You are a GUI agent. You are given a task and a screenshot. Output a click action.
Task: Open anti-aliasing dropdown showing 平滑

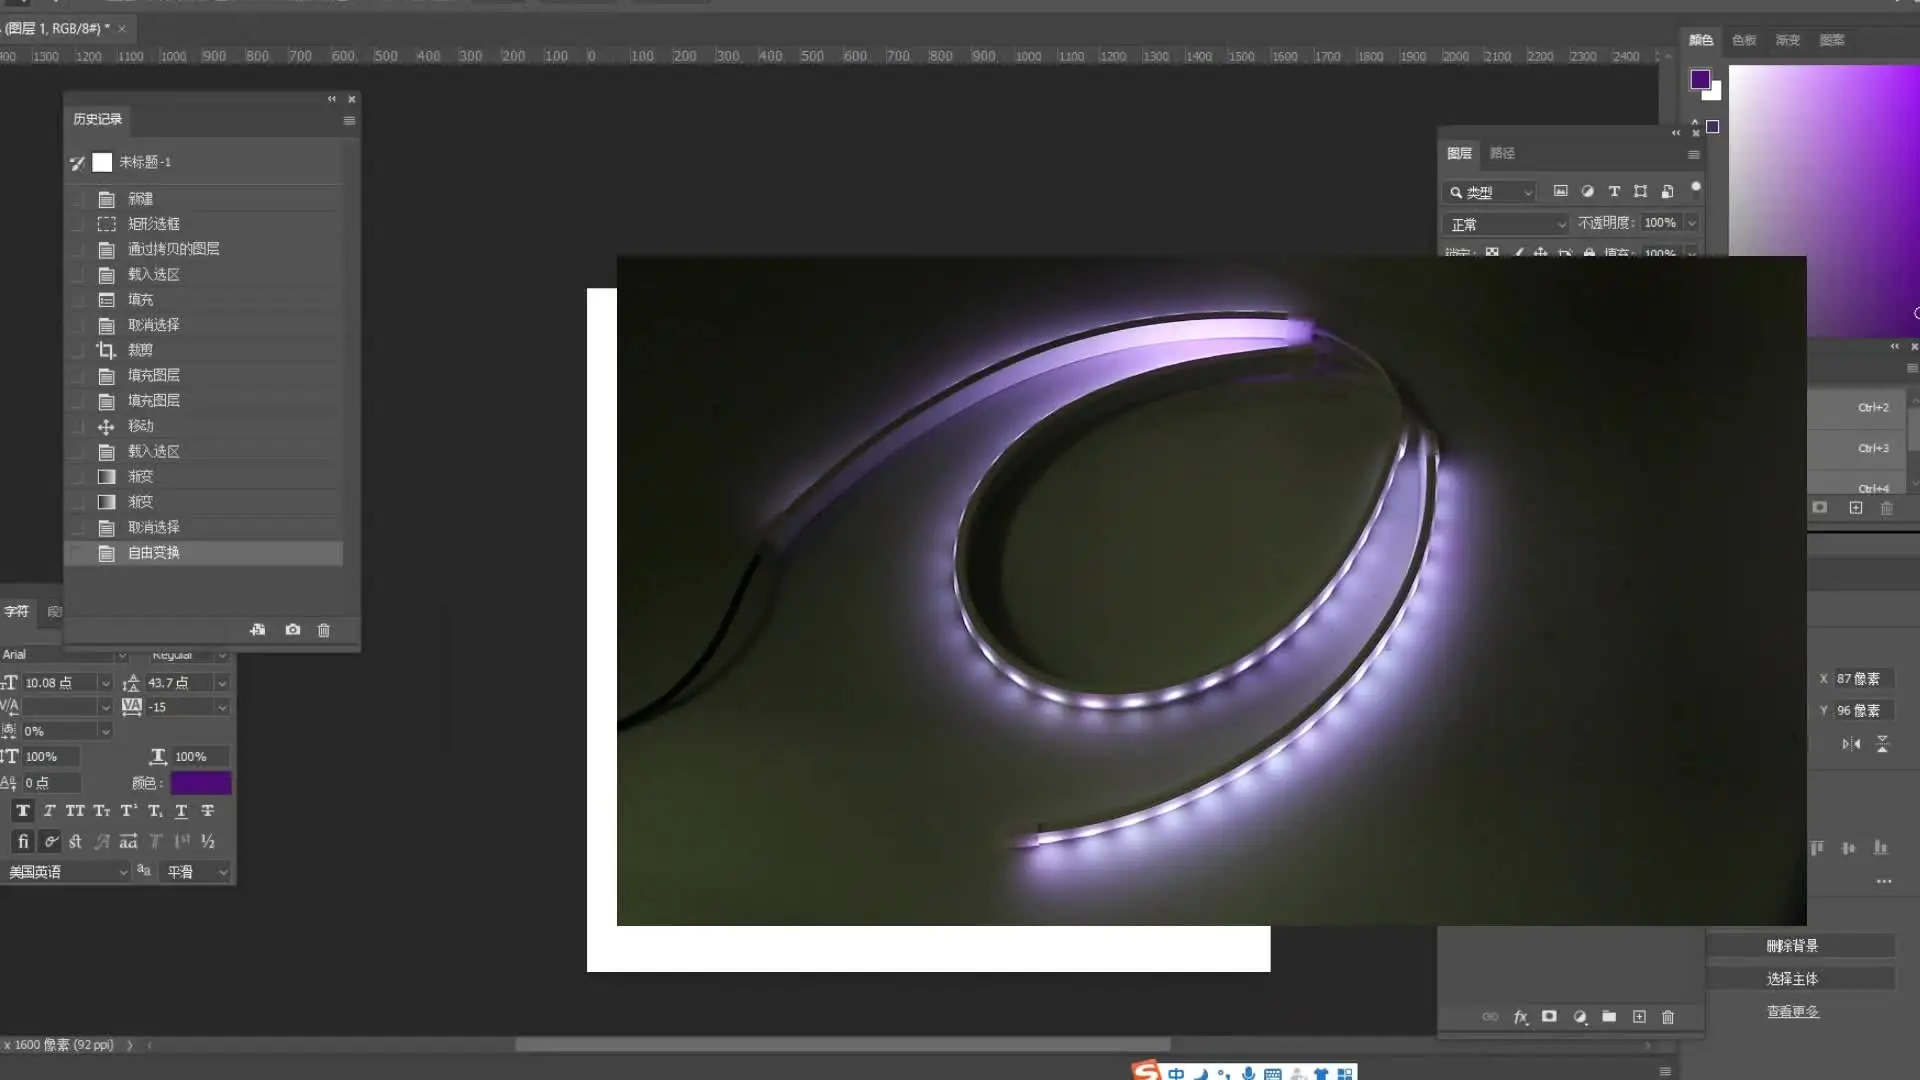point(197,872)
